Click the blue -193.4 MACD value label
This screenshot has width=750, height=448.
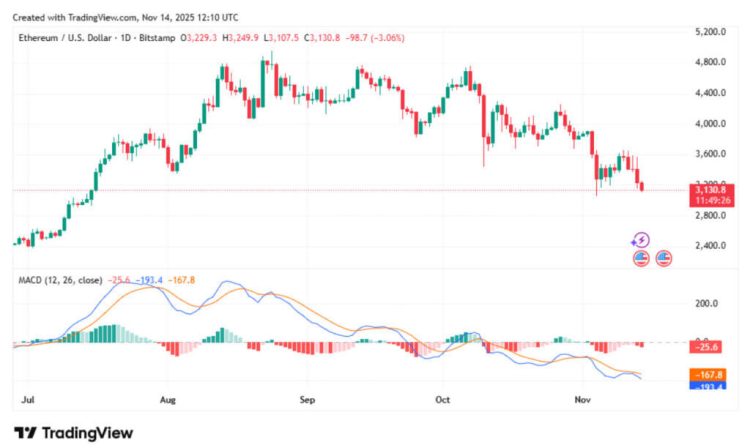[714, 386]
